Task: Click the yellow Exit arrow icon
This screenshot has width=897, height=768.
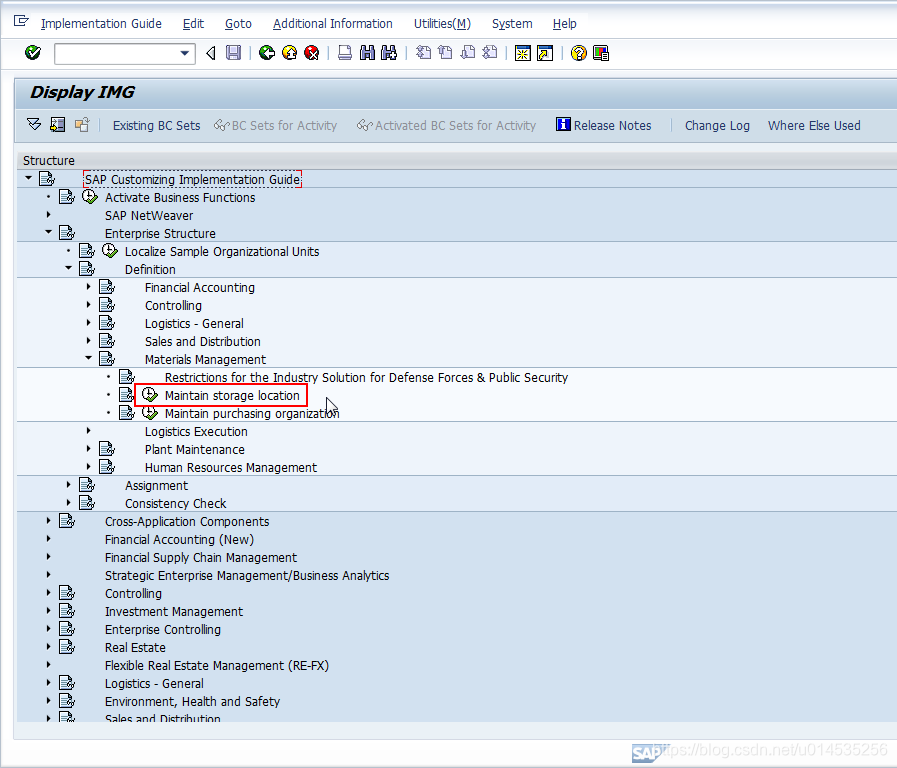Action: click(289, 53)
